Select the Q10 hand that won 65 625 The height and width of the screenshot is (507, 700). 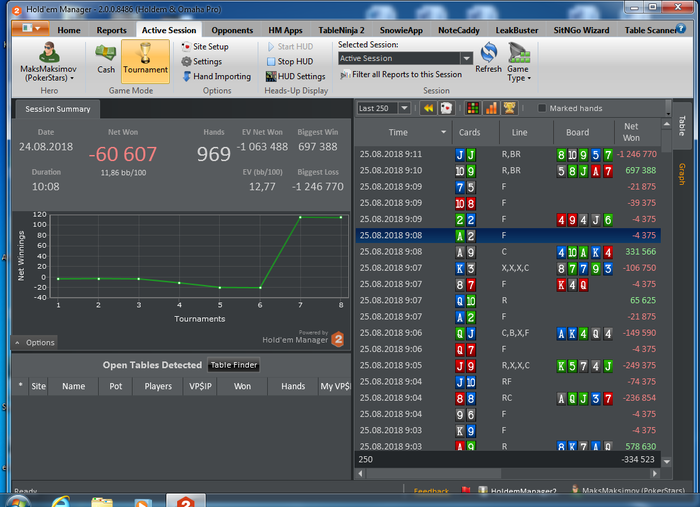[508, 300]
